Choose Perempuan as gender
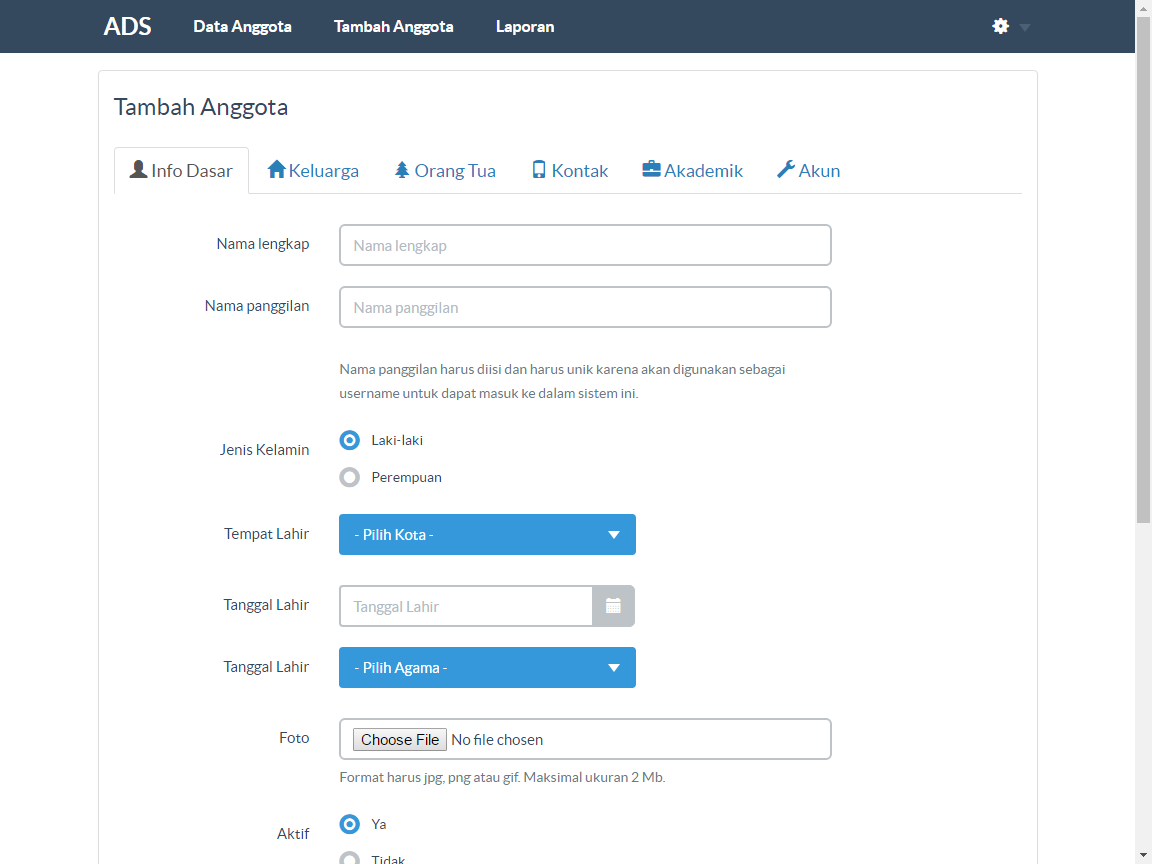This screenshot has height=864, width=1152. point(349,477)
